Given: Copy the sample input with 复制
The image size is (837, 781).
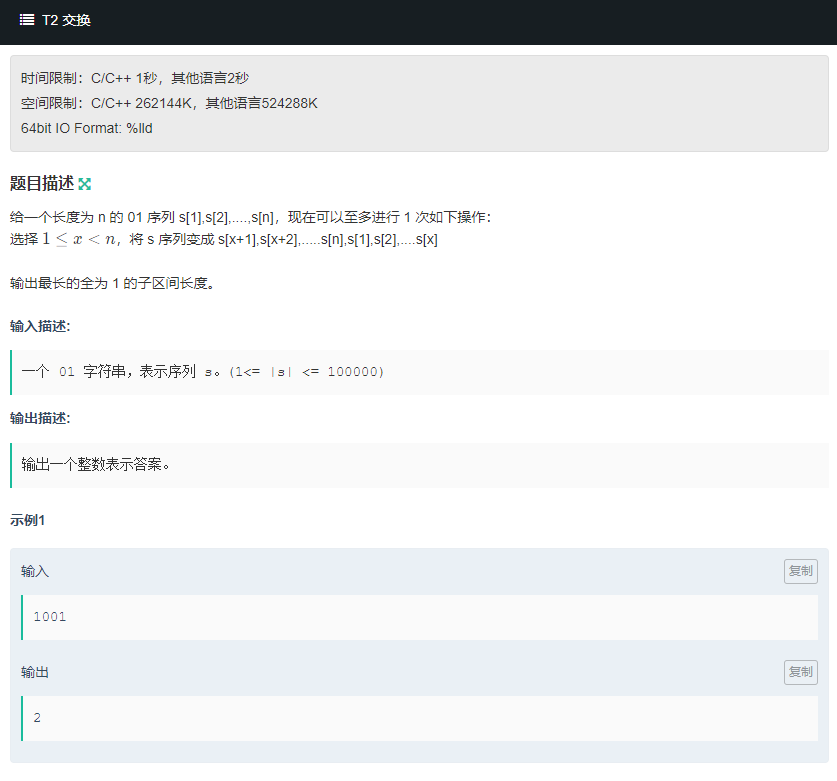Looking at the screenshot, I should (800, 571).
